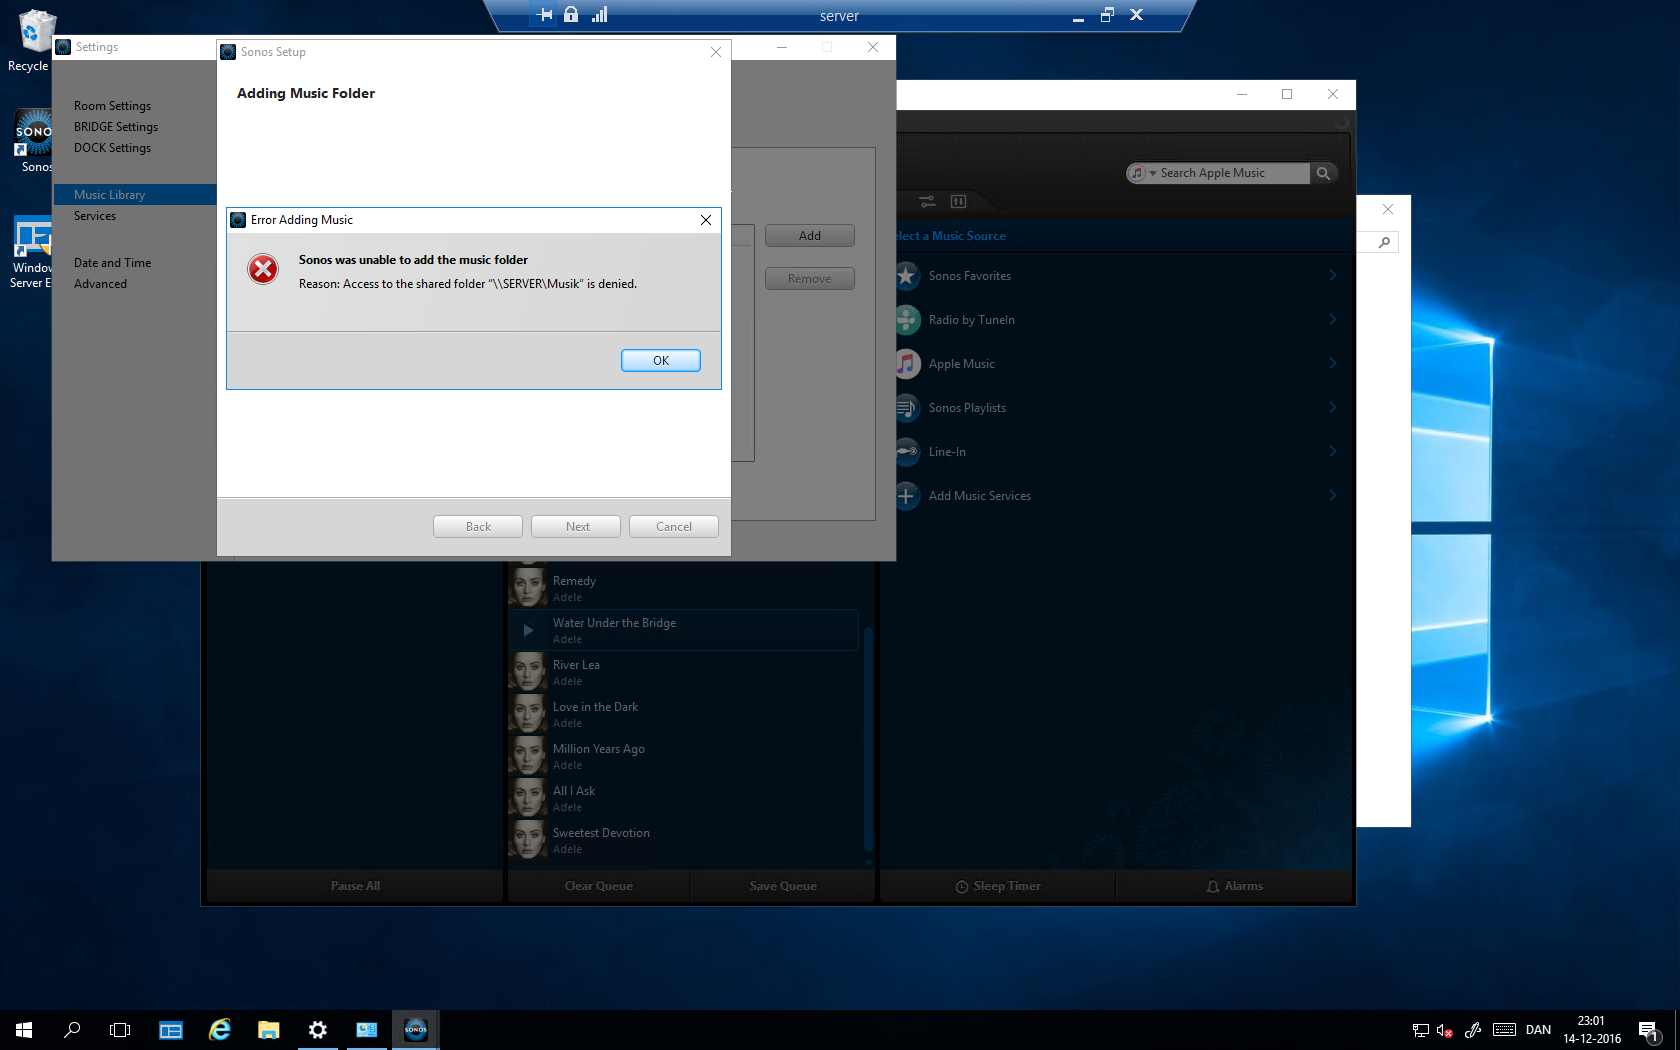Click Search Apple Music field

point(1233,173)
